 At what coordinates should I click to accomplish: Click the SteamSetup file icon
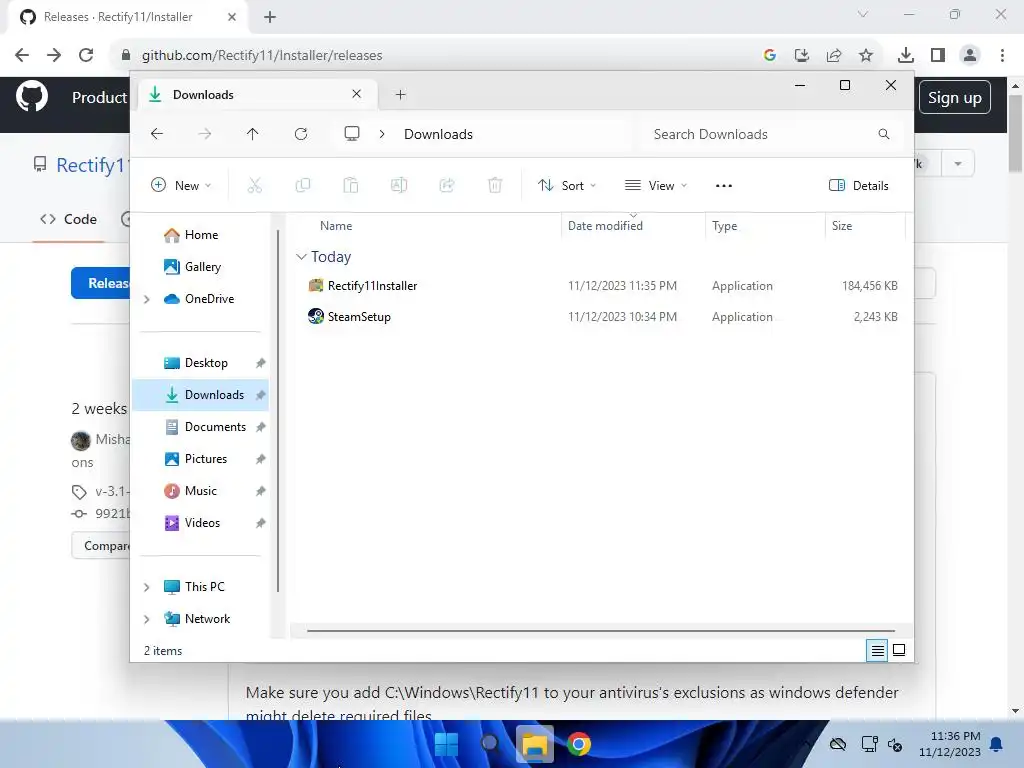point(316,317)
